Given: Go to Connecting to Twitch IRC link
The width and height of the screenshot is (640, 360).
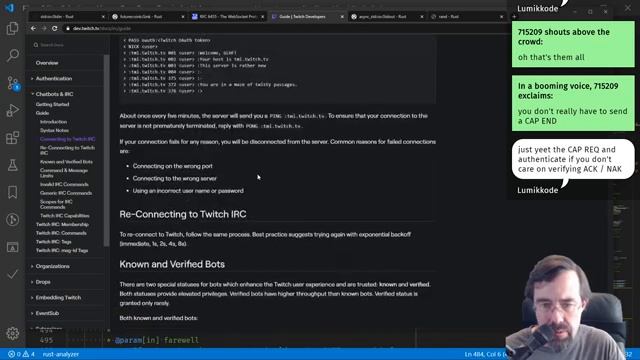Looking at the screenshot, I should click(67, 139).
